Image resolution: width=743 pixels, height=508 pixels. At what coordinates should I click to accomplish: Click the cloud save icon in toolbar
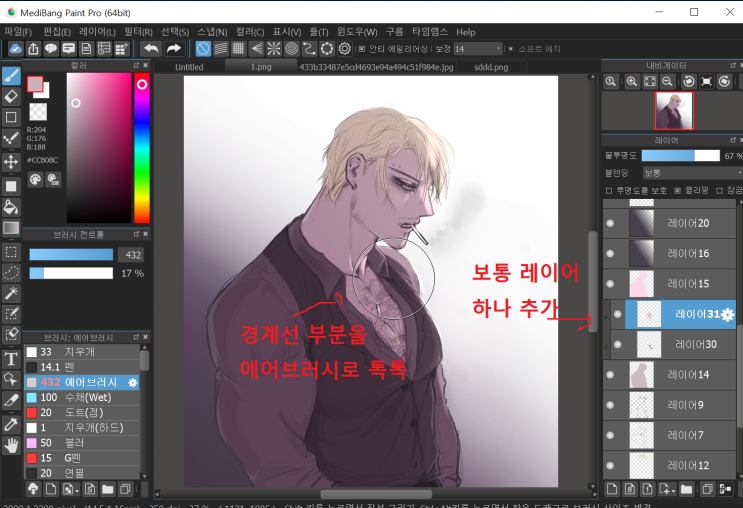click(x=15, y=48)
